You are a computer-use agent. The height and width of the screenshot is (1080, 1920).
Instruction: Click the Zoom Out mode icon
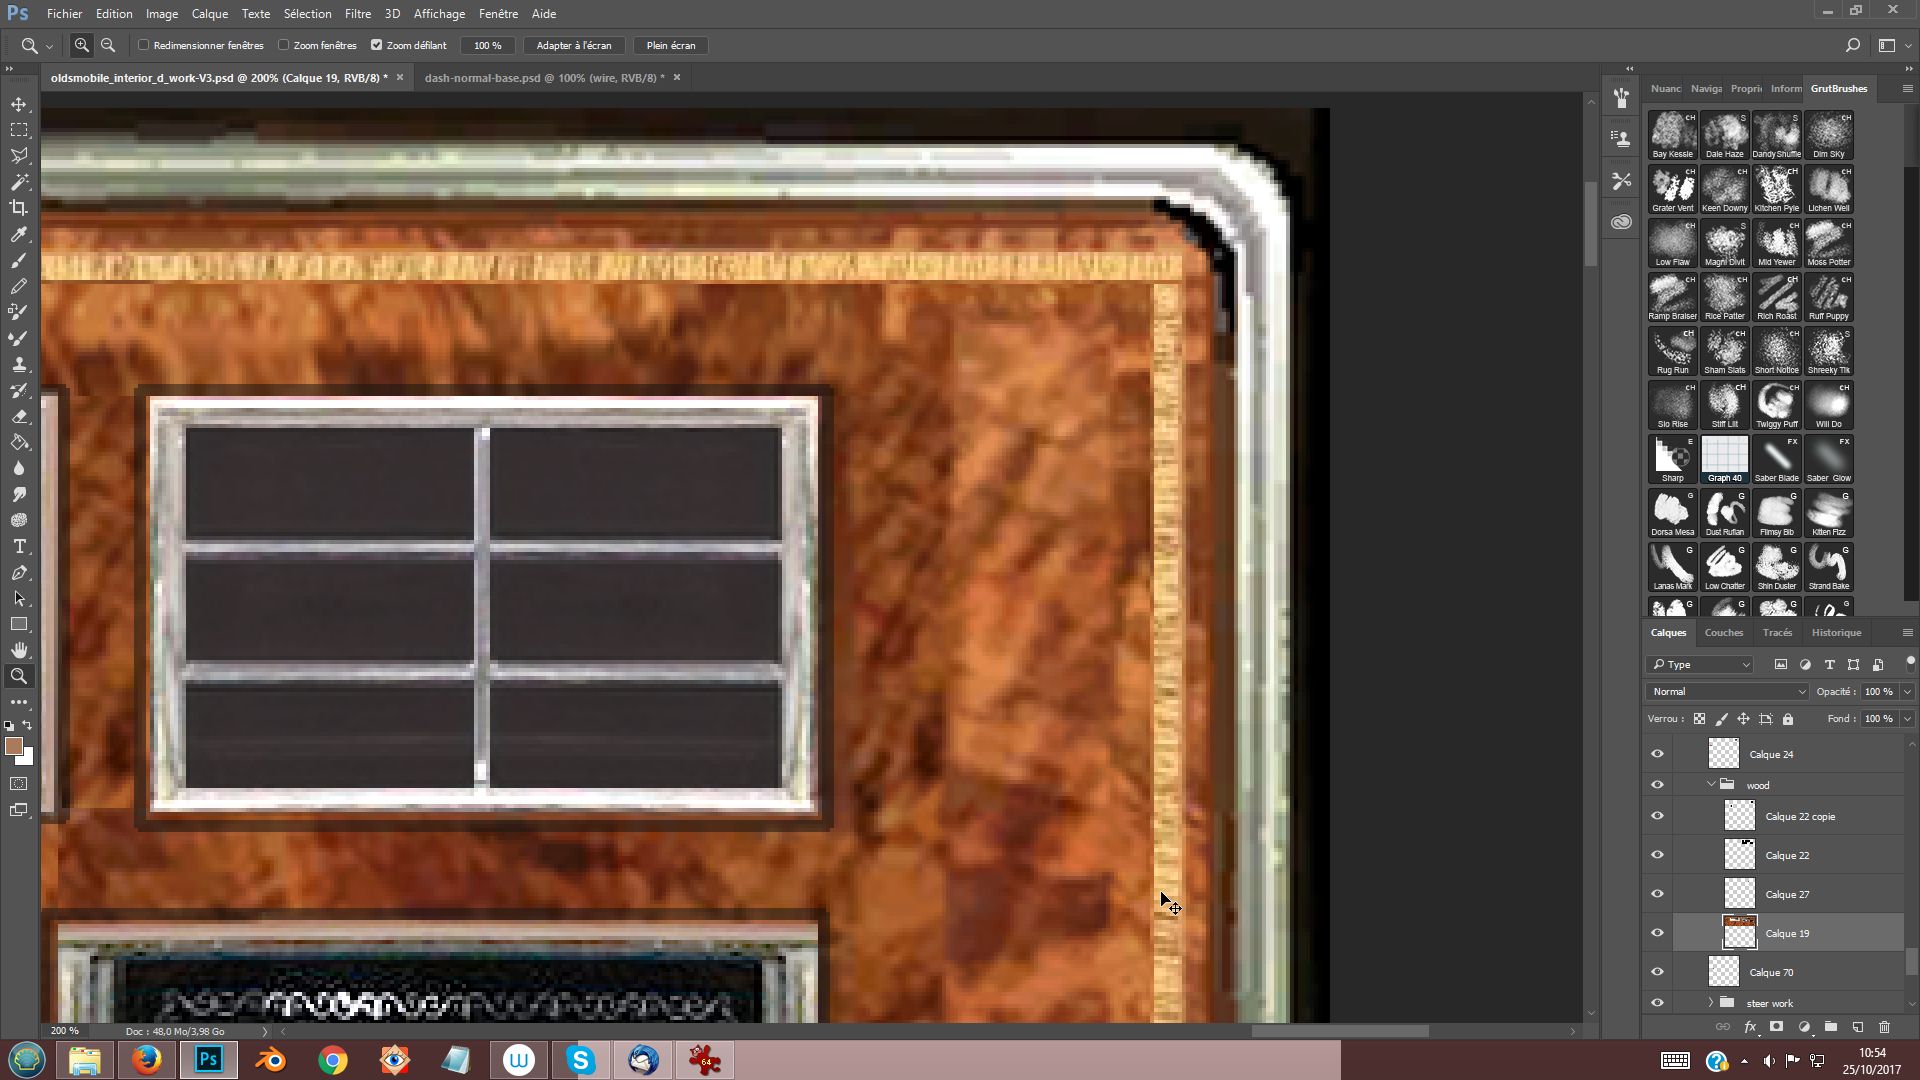[108, 45]
